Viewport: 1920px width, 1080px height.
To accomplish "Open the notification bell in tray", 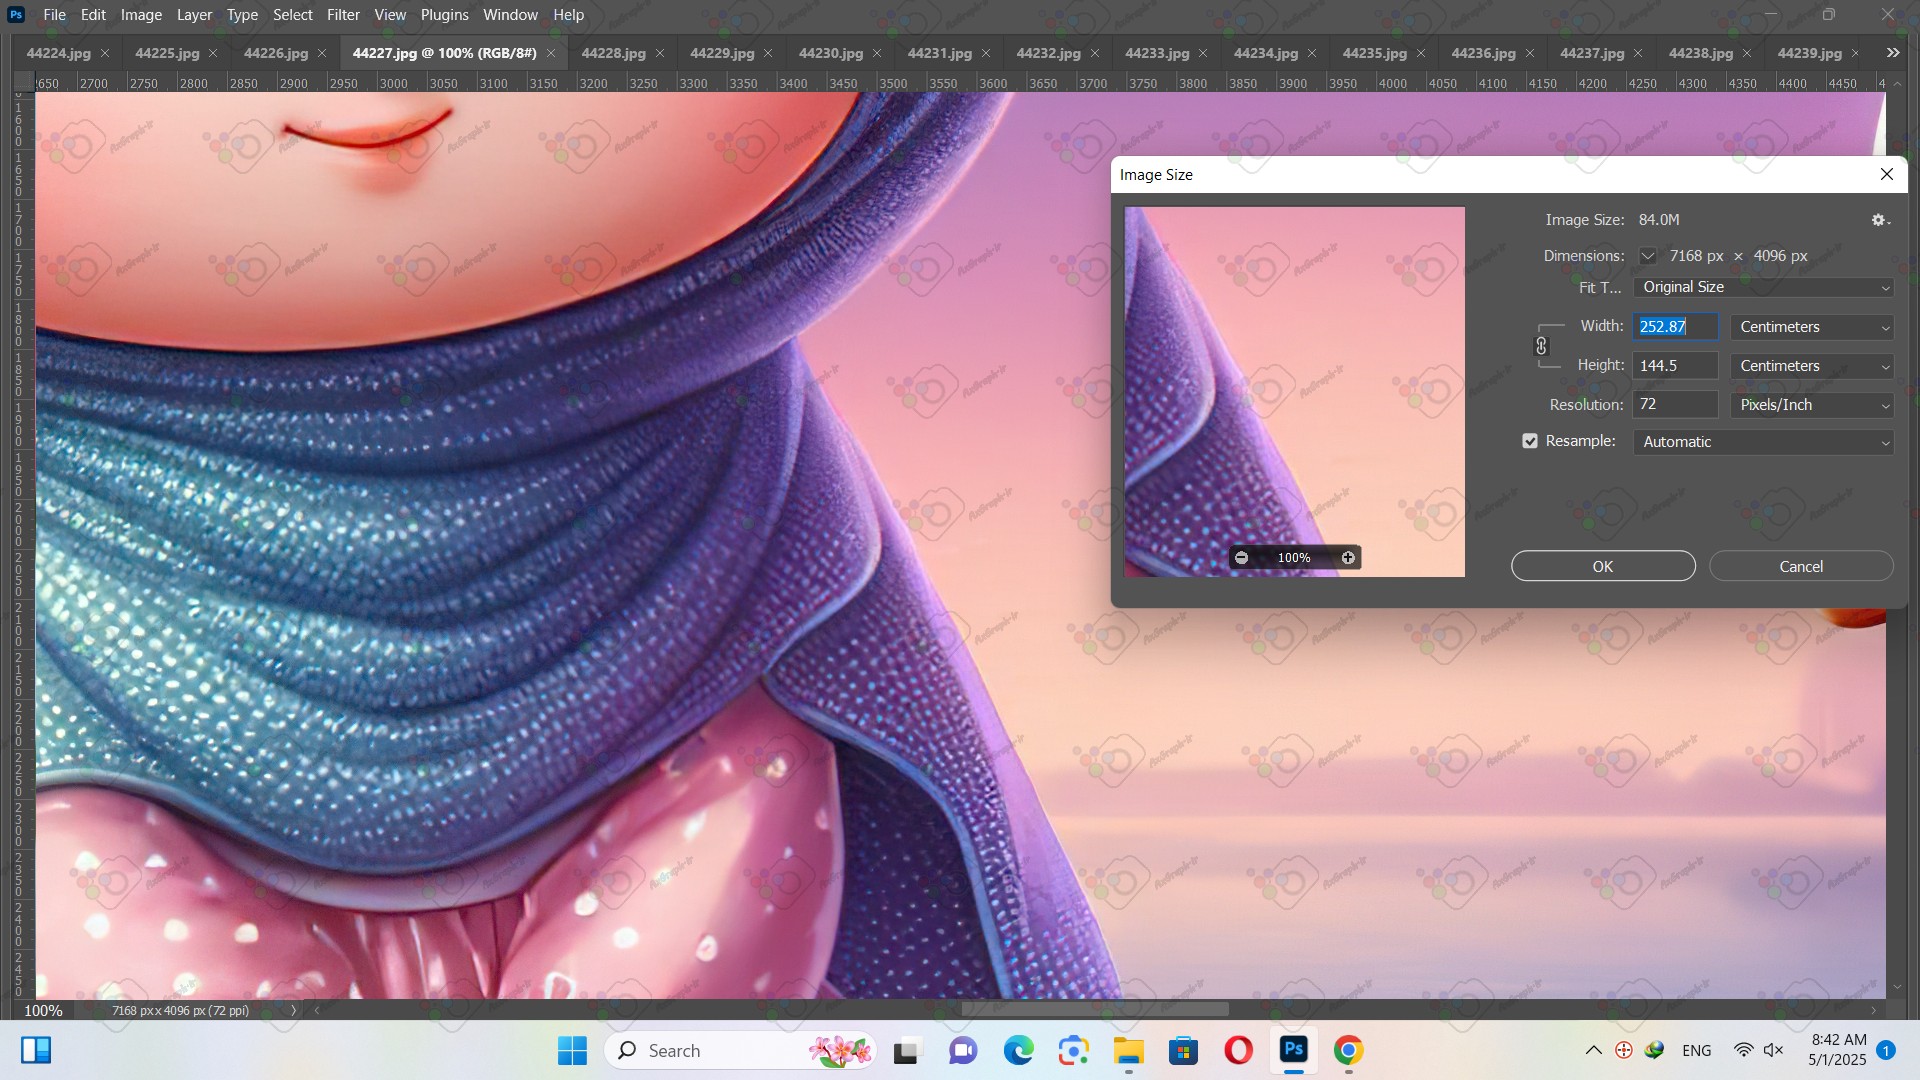I will [x=1886, y=1050].
